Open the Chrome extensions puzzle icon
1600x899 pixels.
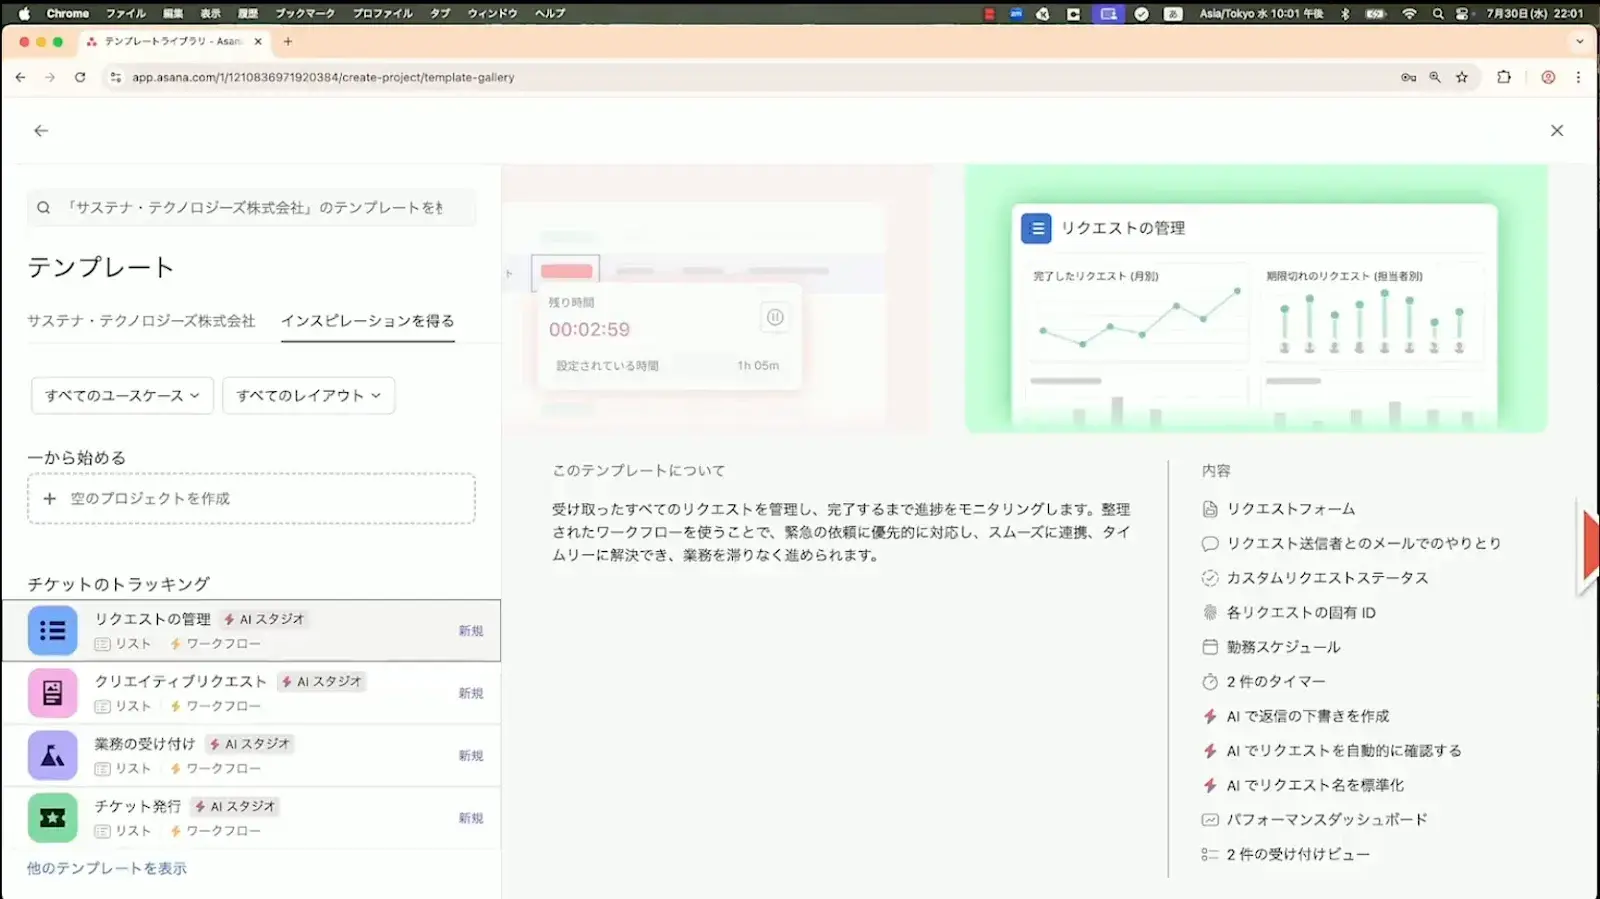point(1504,77)
